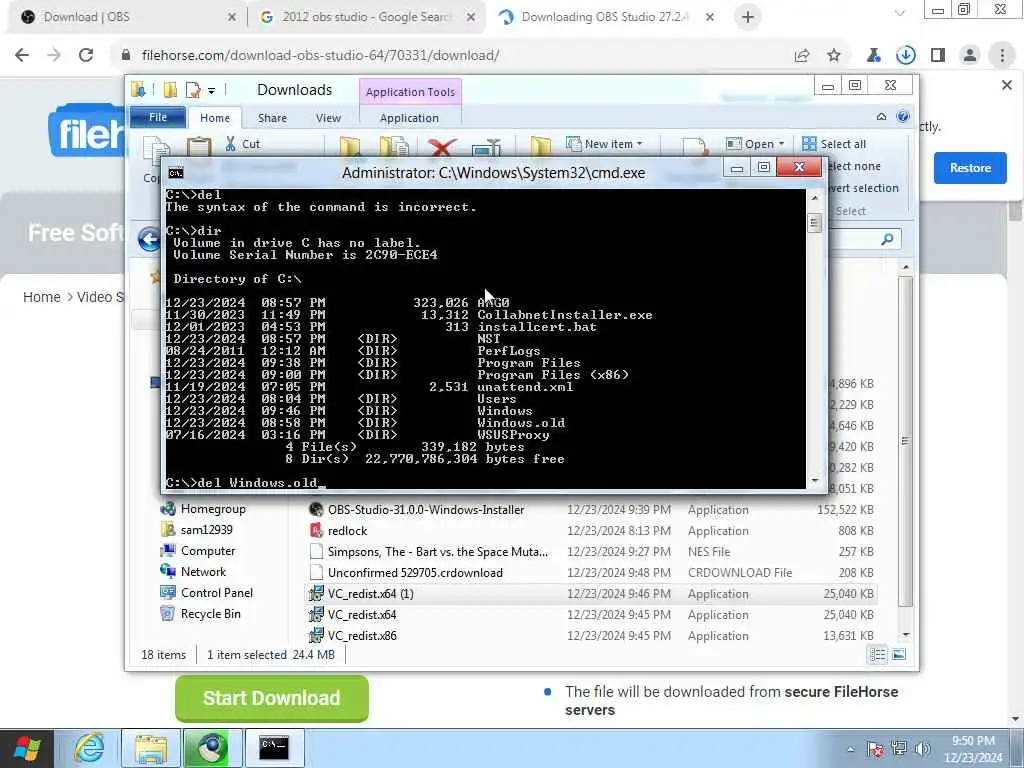Viewport: 1024px width, 768px height.
Task: Close the restore popup with X
Action: coord(1006,85)
